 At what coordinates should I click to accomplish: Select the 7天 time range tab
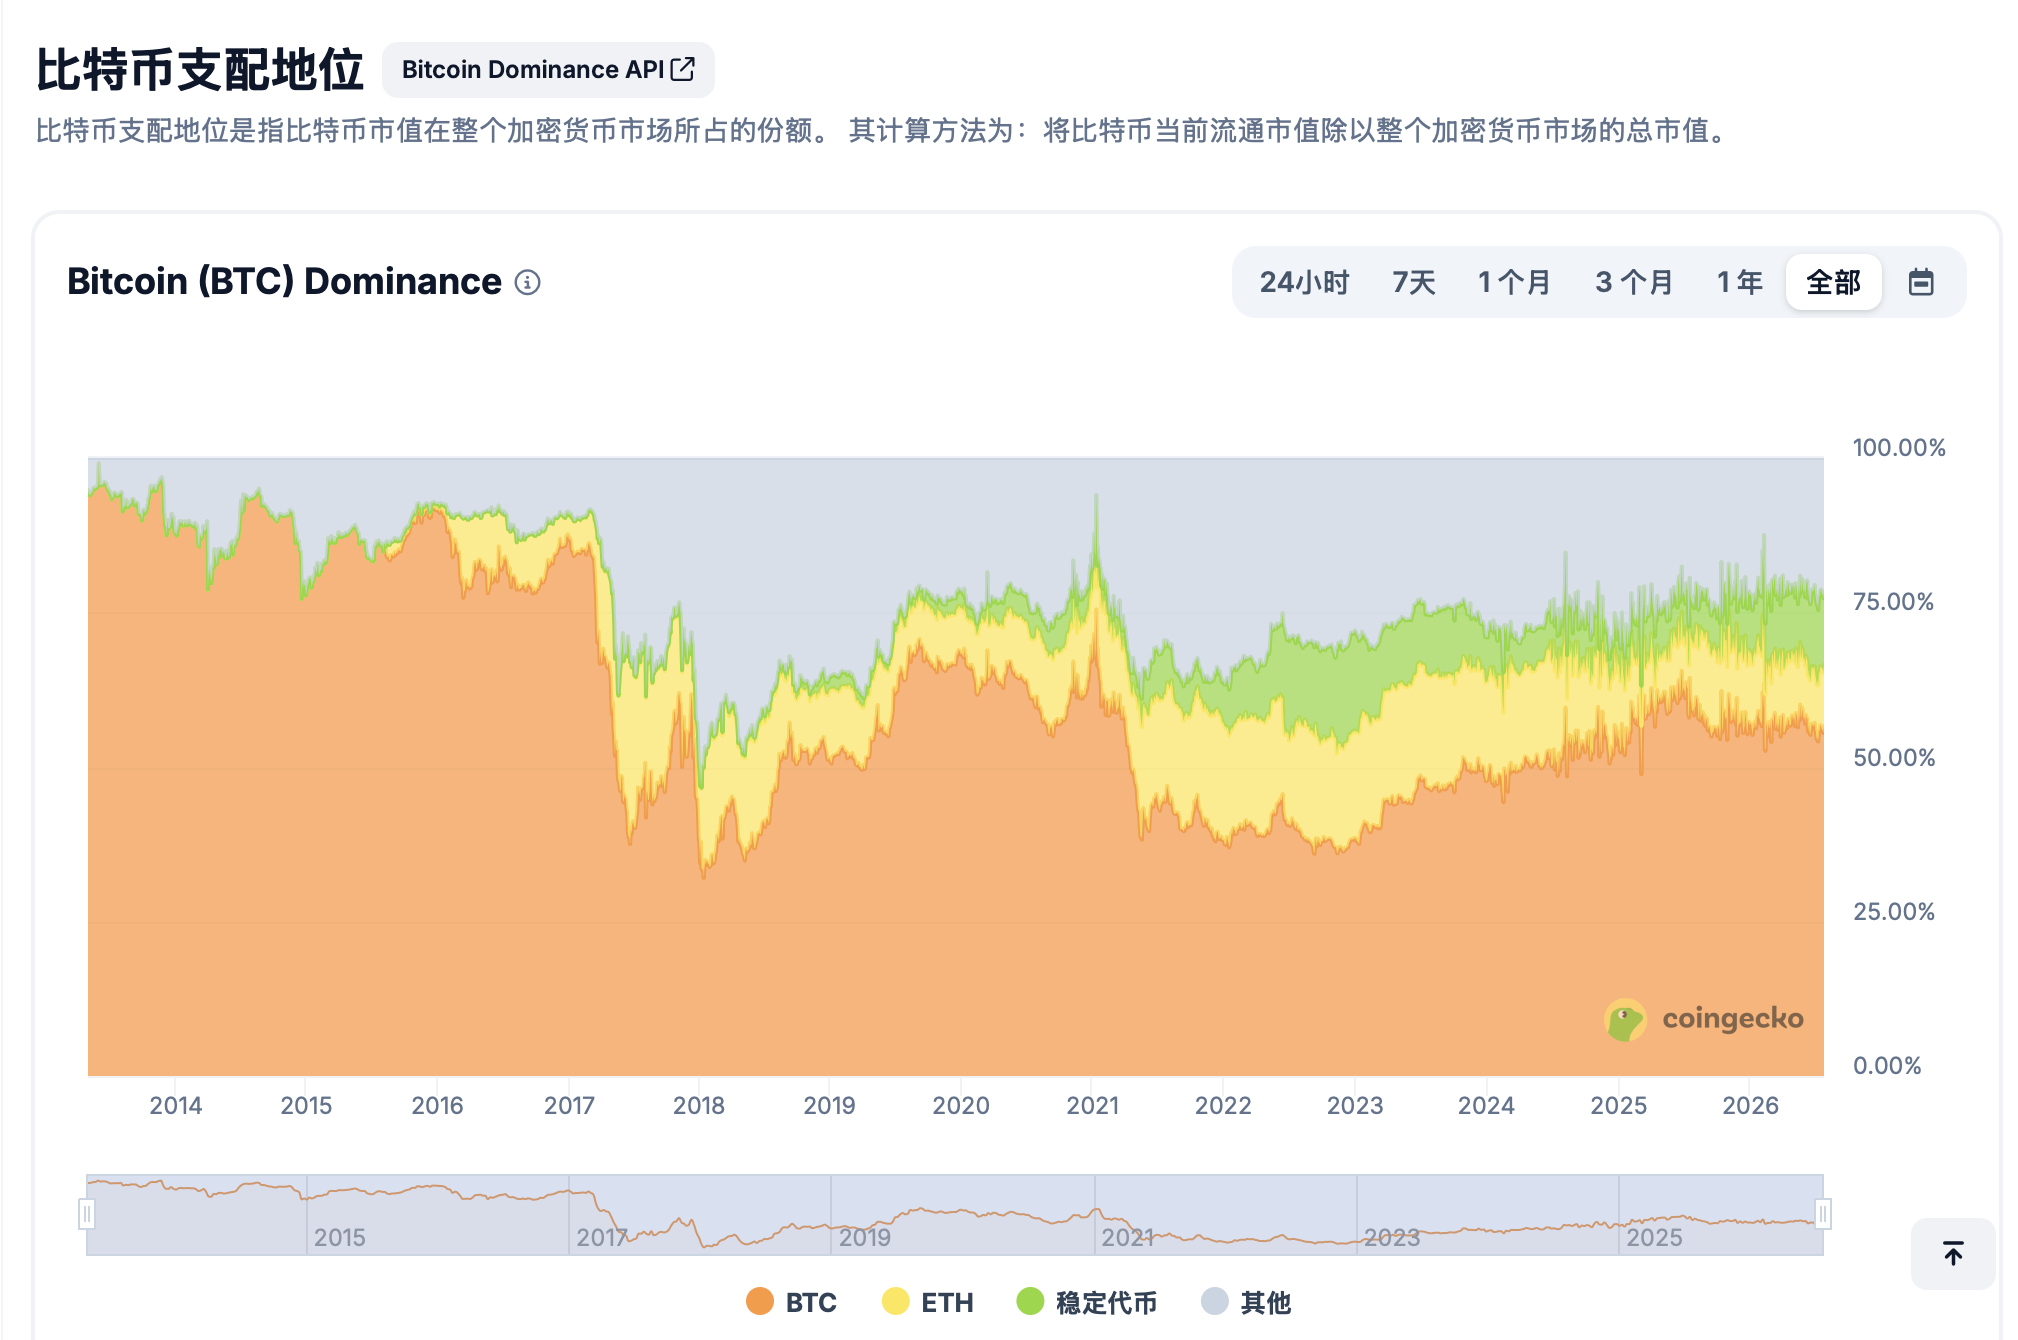pos(1413,282)
